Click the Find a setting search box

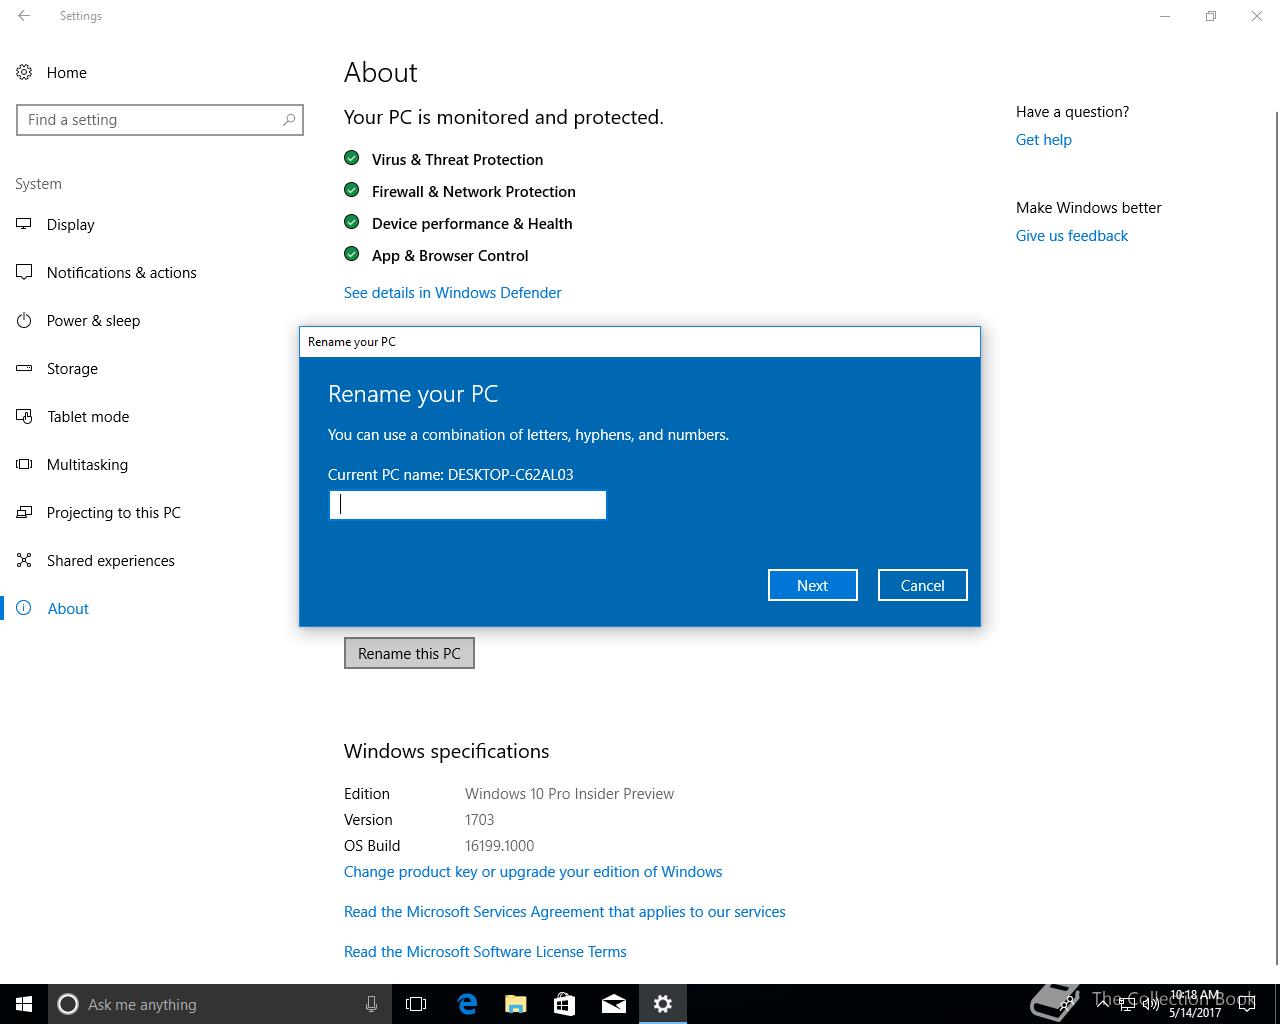click(160, 120)
